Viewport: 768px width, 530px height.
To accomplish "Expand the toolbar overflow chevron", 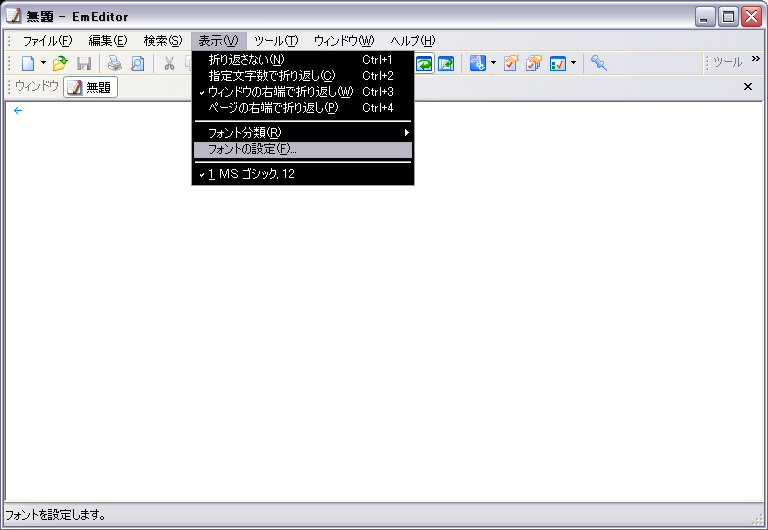I will pos(756,59).
